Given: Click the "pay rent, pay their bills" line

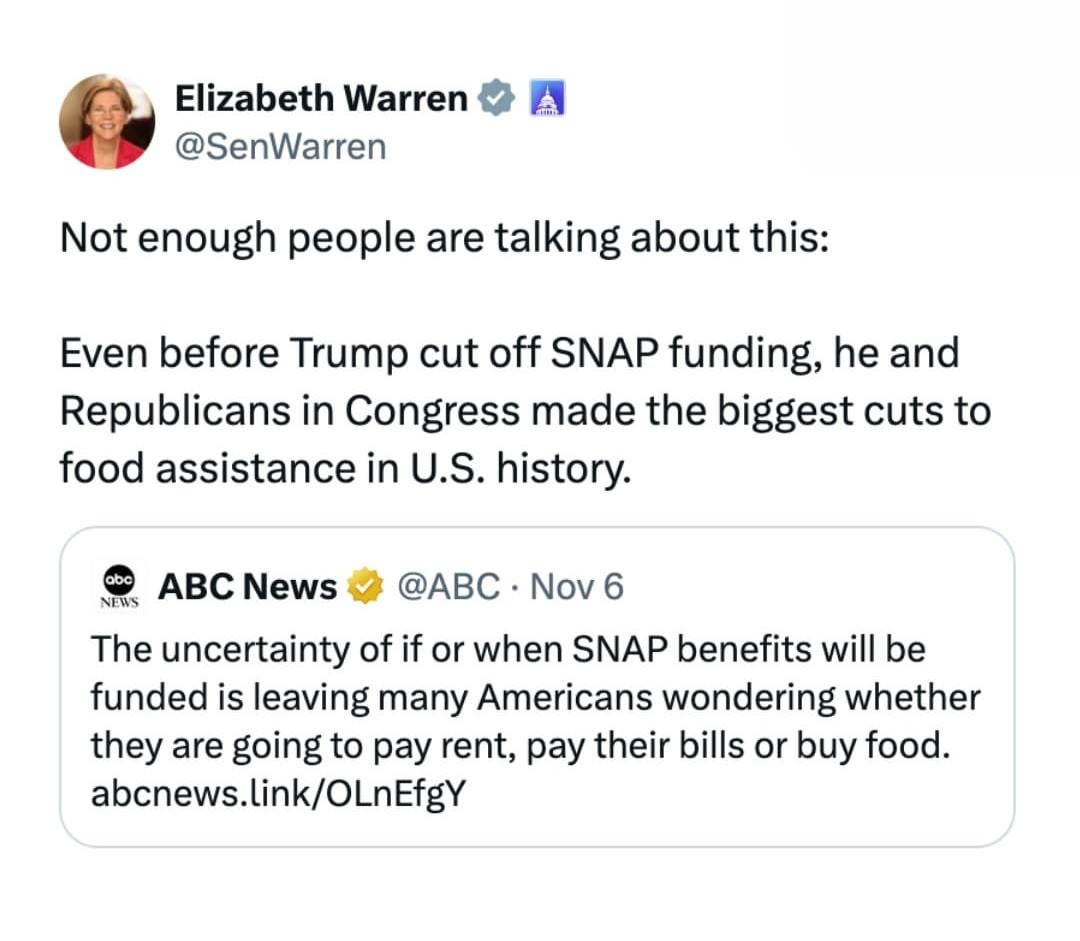Looking at the screenshot, I should [x=517, y=745].
